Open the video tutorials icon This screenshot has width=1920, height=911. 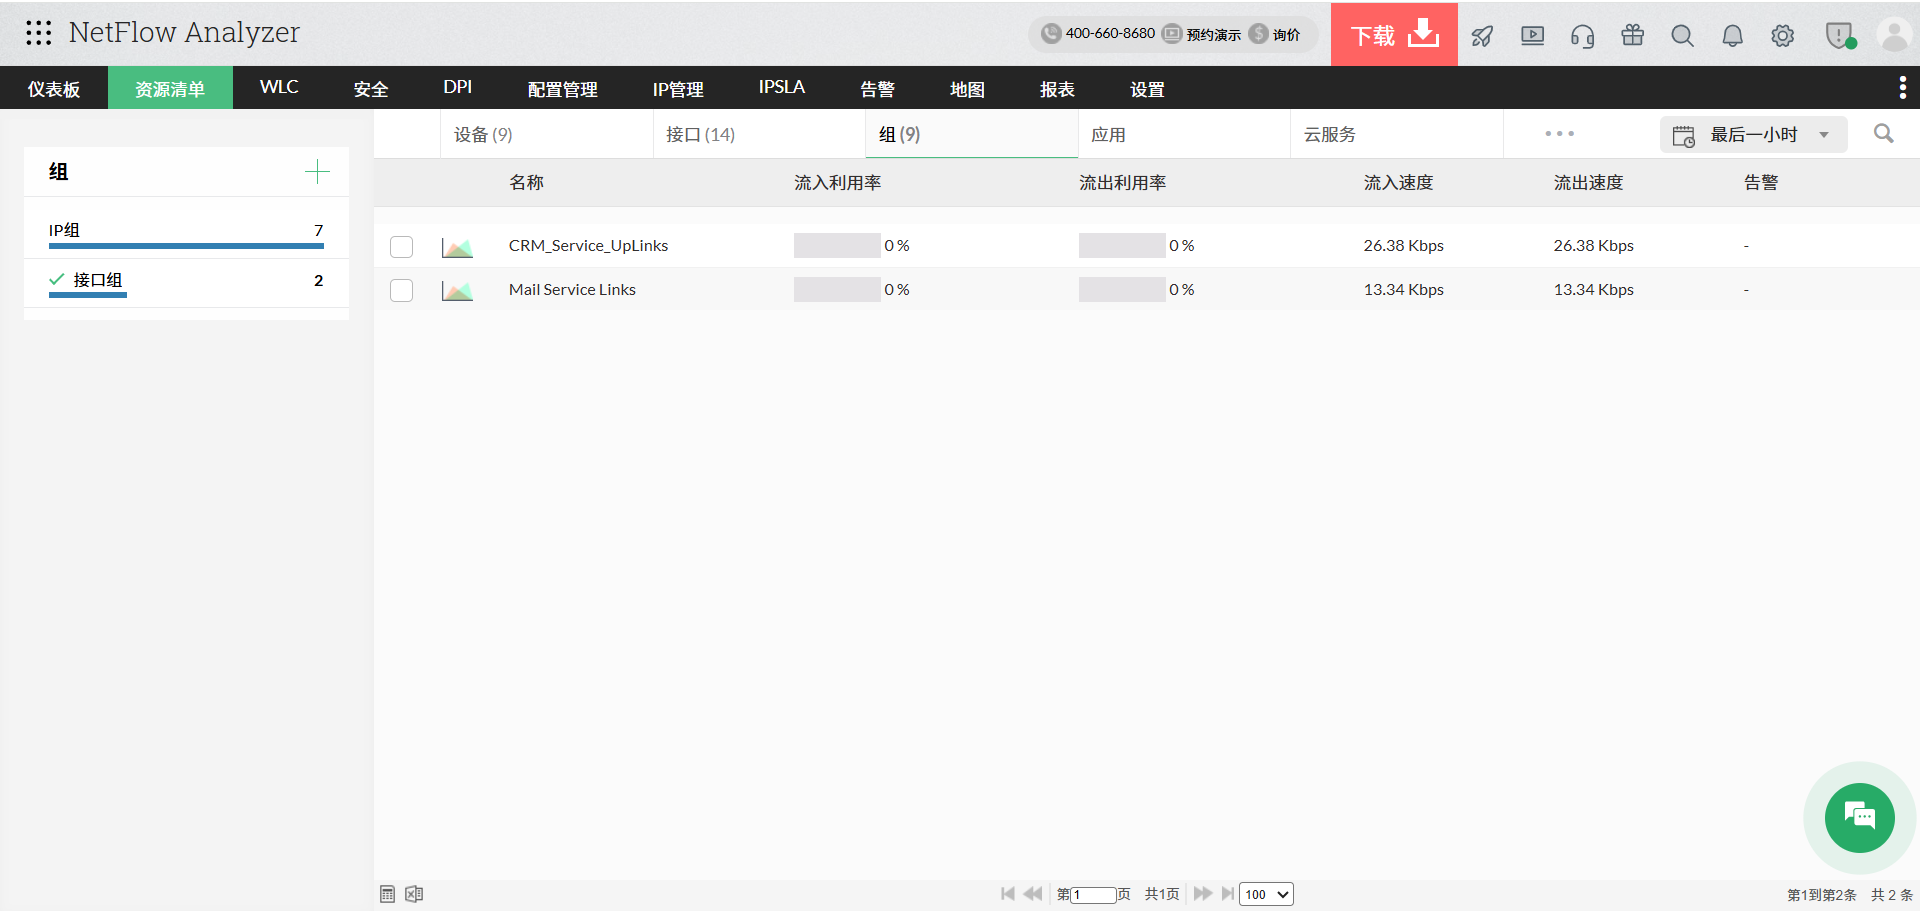coord(1532,35)
